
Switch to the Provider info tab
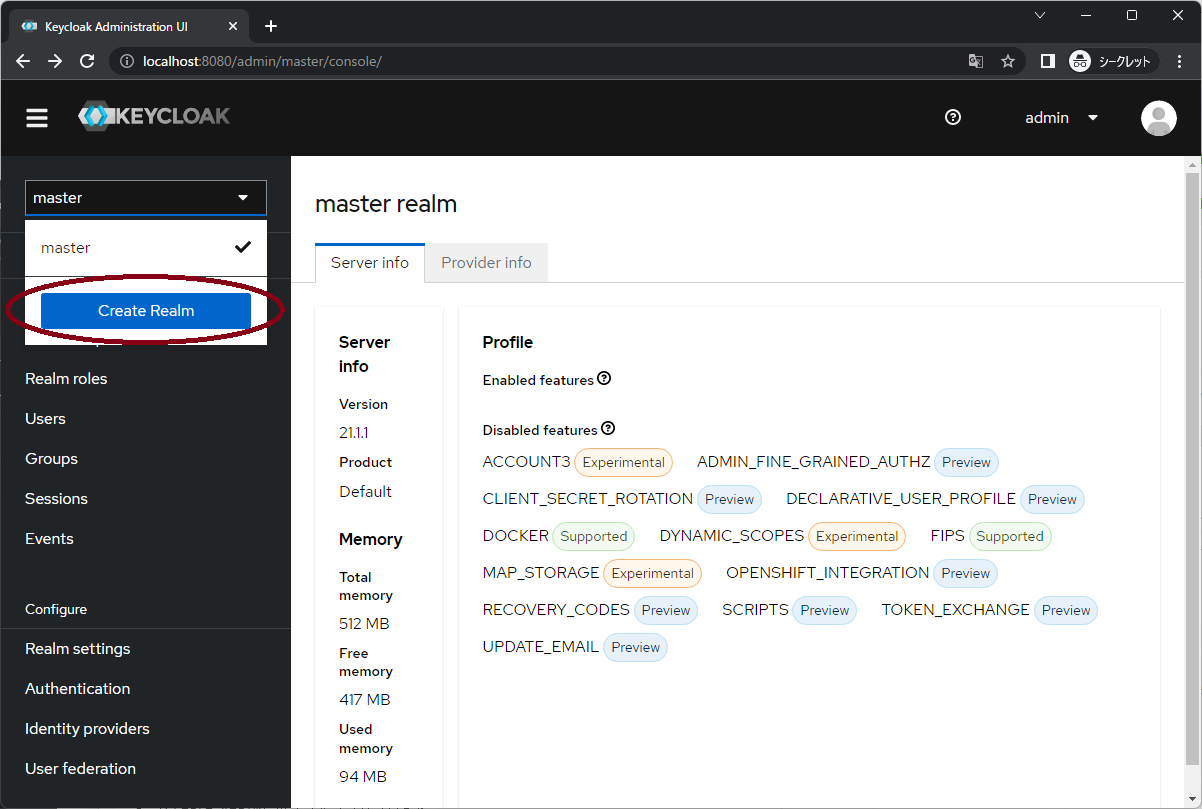[x=486, y=263]
